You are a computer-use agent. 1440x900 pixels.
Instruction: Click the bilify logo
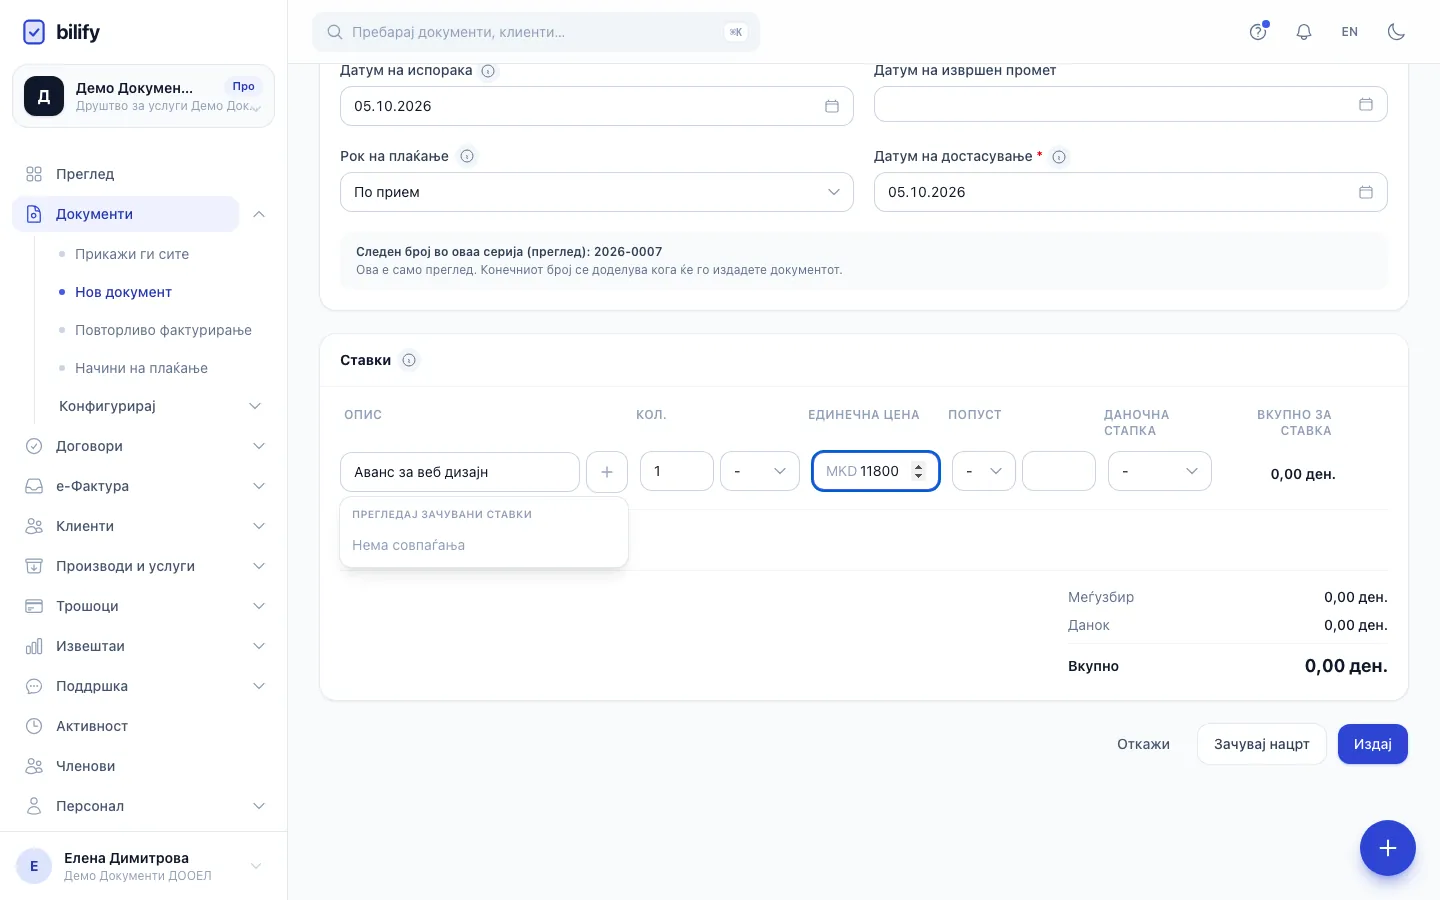[61, 32]
